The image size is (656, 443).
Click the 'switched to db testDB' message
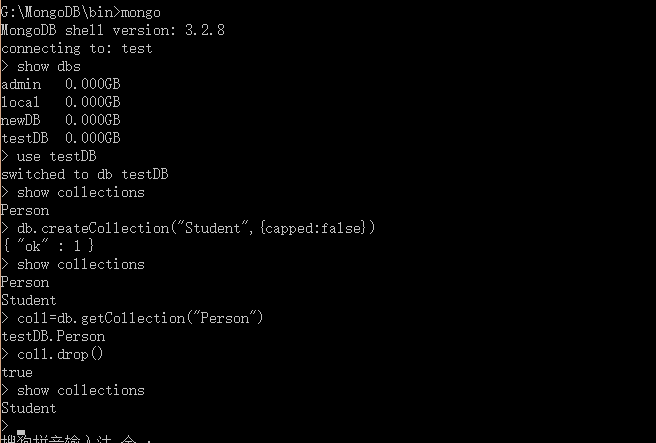[x=85, y=174]
